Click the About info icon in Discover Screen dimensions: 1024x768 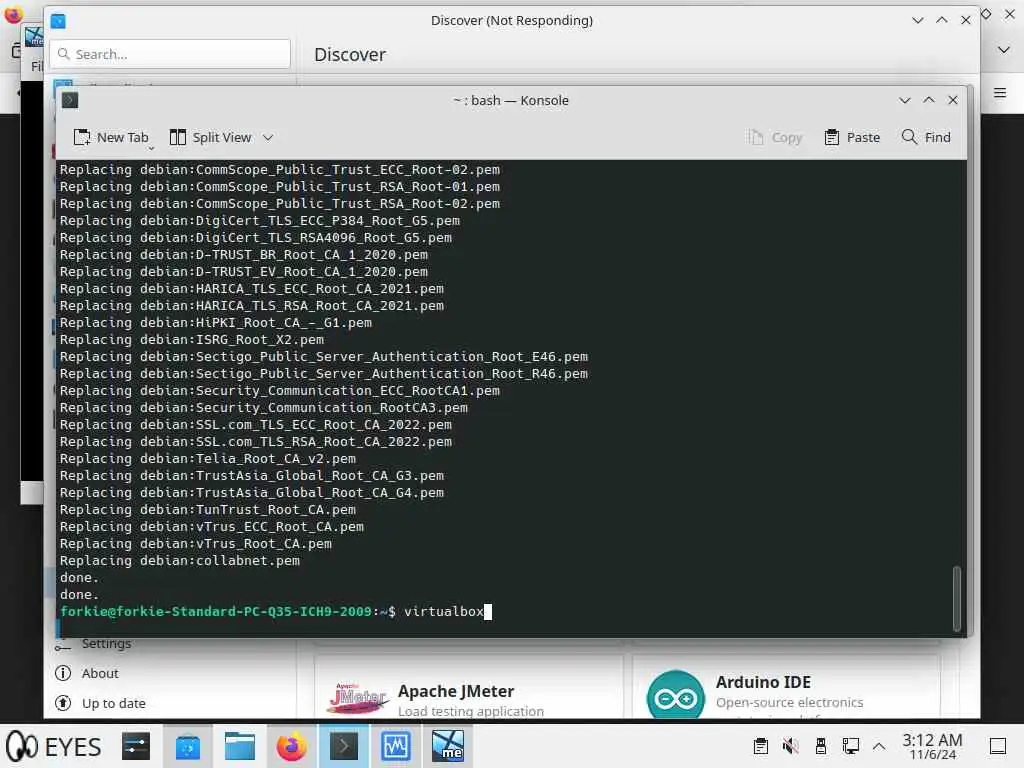(63, 673)
